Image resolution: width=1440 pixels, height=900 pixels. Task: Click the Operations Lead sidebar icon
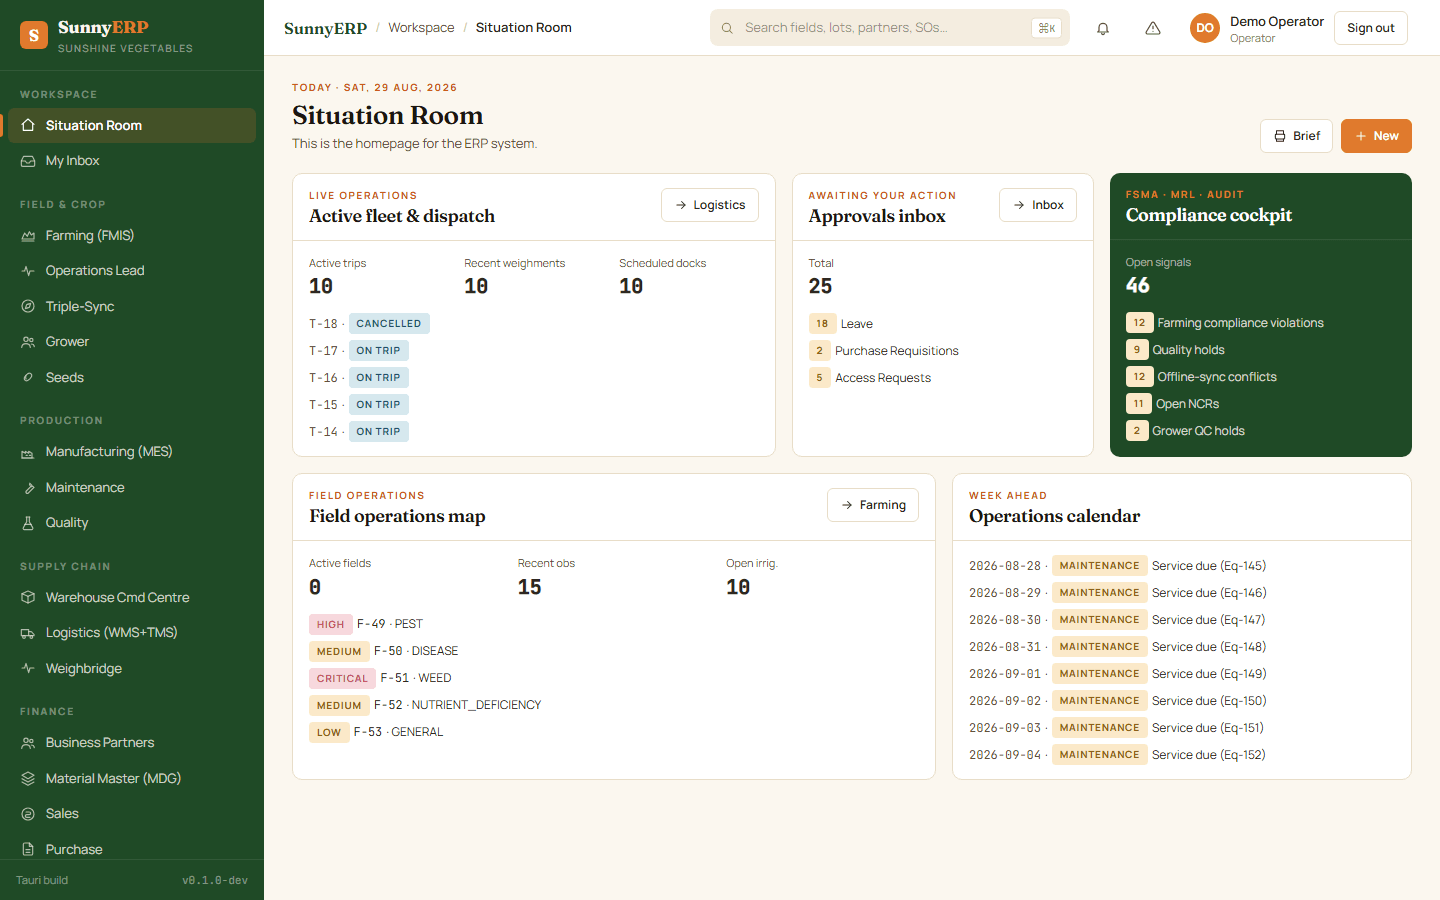[28, 271]
